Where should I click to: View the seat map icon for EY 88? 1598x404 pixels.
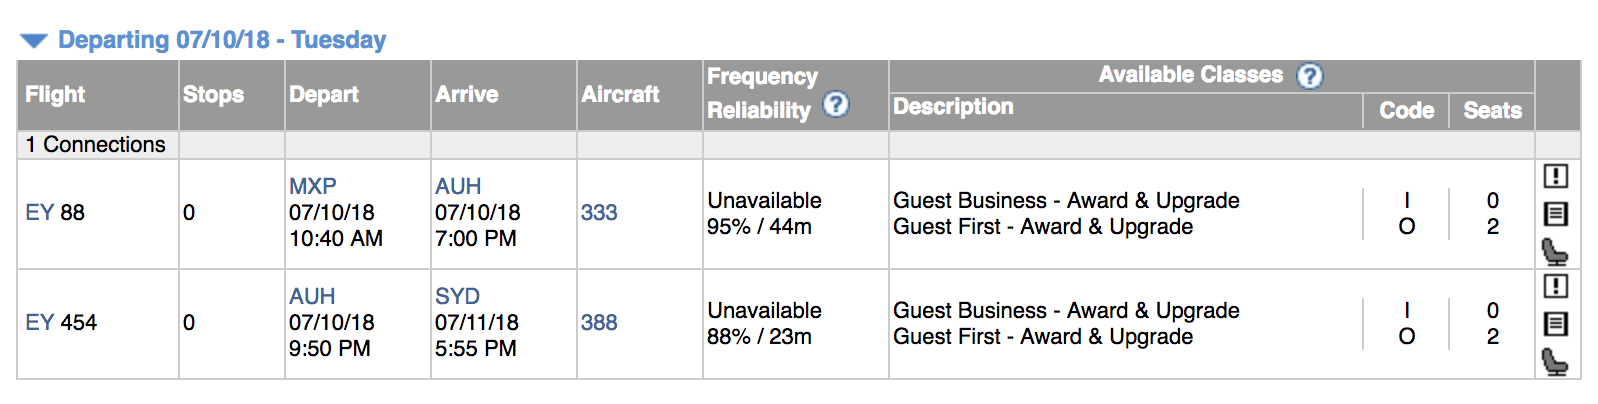pos(1555,250)
